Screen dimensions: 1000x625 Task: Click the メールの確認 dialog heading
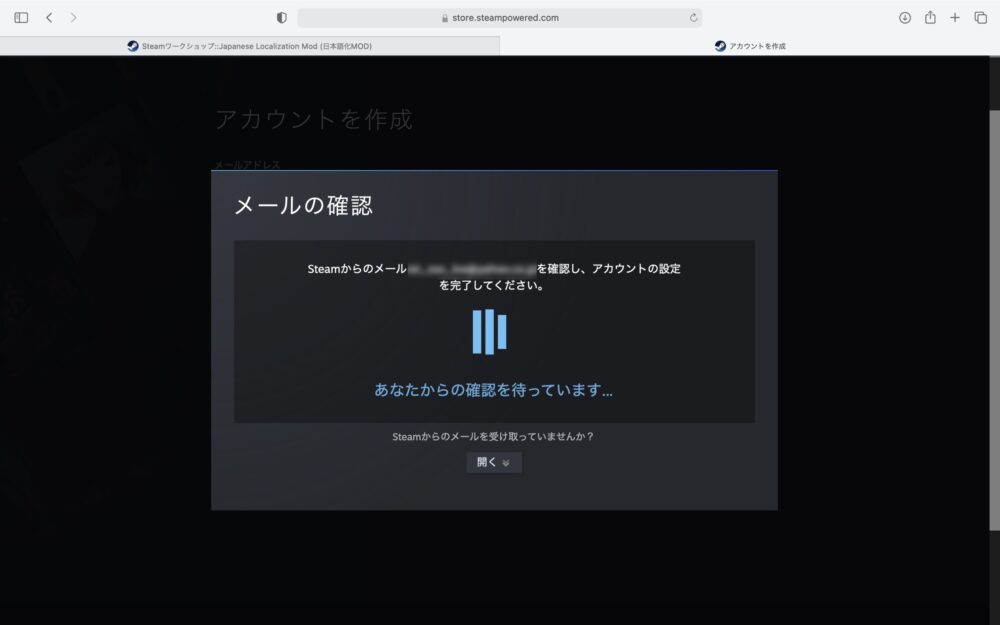[x=304, y=205]
